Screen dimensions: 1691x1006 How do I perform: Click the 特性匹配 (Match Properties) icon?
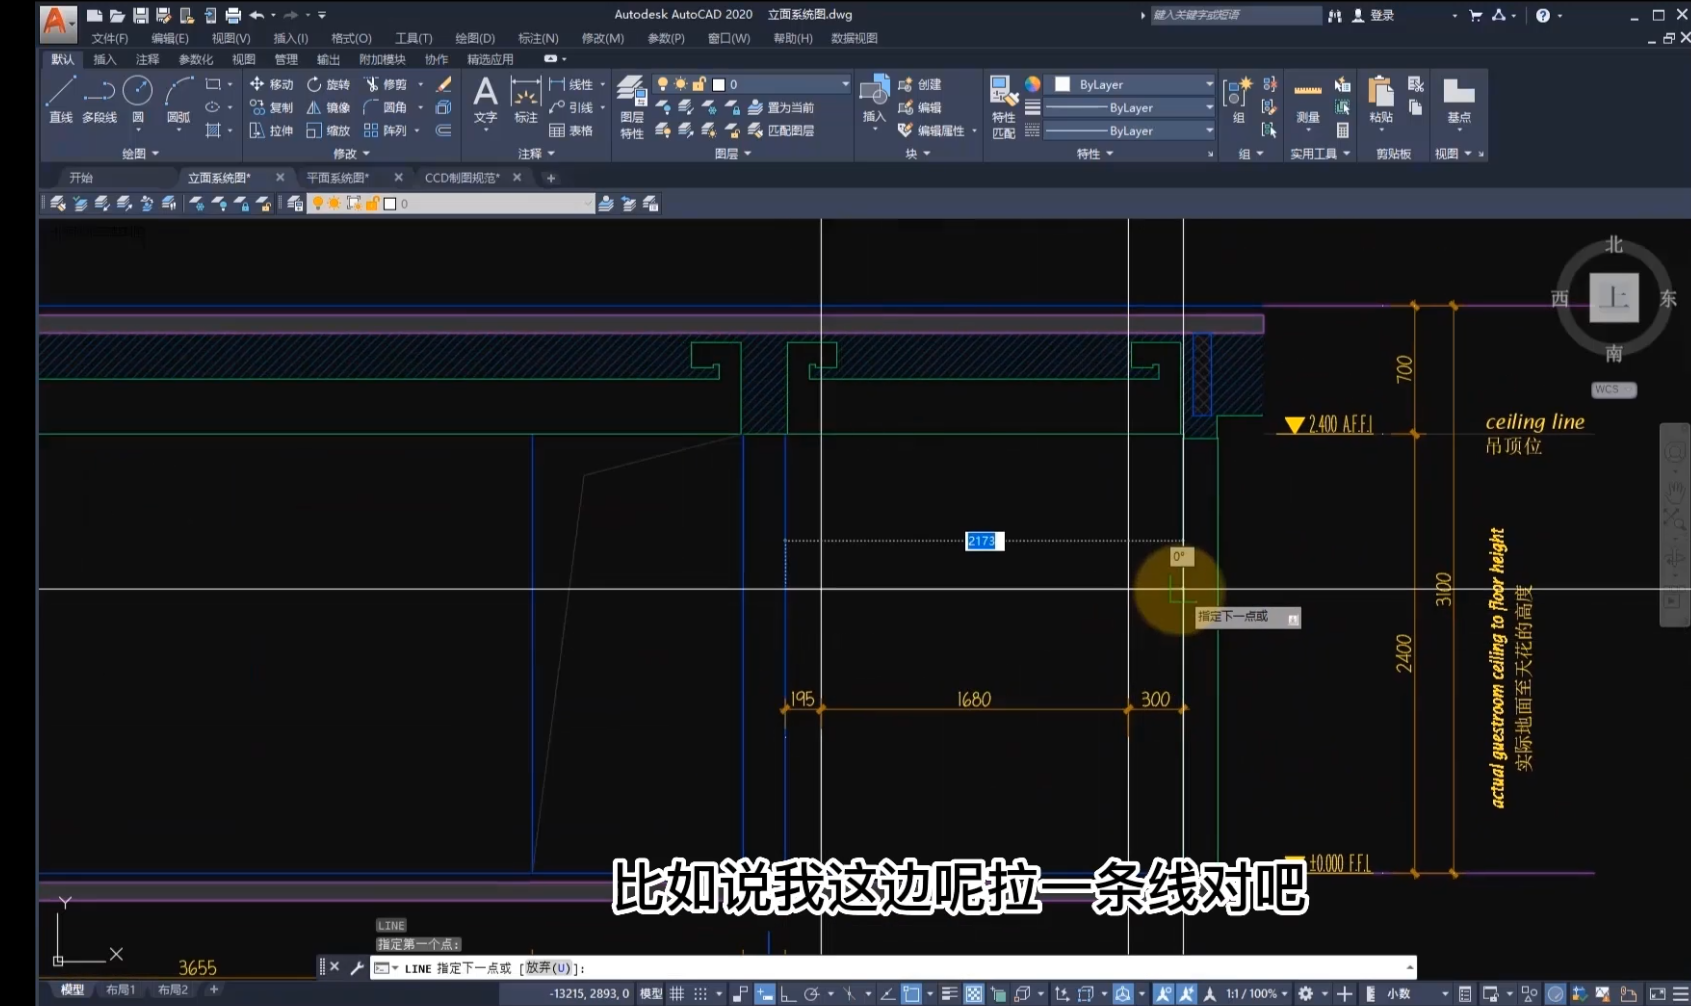pyautogui.click(x=1003, y=107)
